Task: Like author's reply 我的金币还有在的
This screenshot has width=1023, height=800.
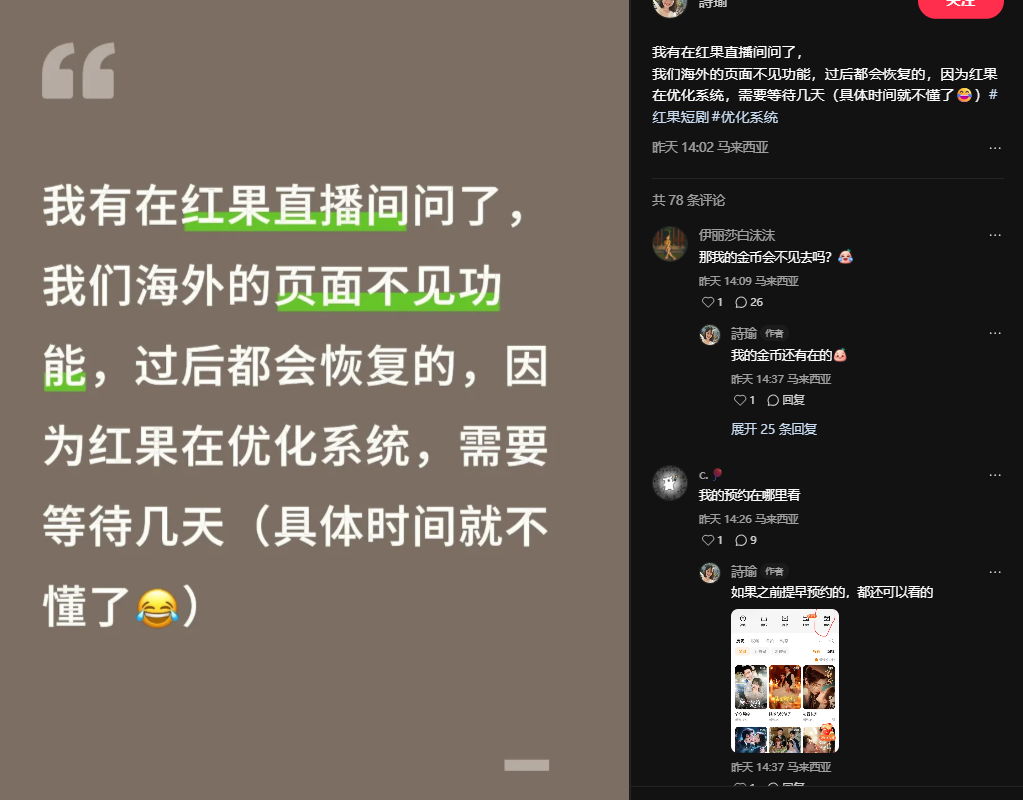Action: (x=744, y=400)
